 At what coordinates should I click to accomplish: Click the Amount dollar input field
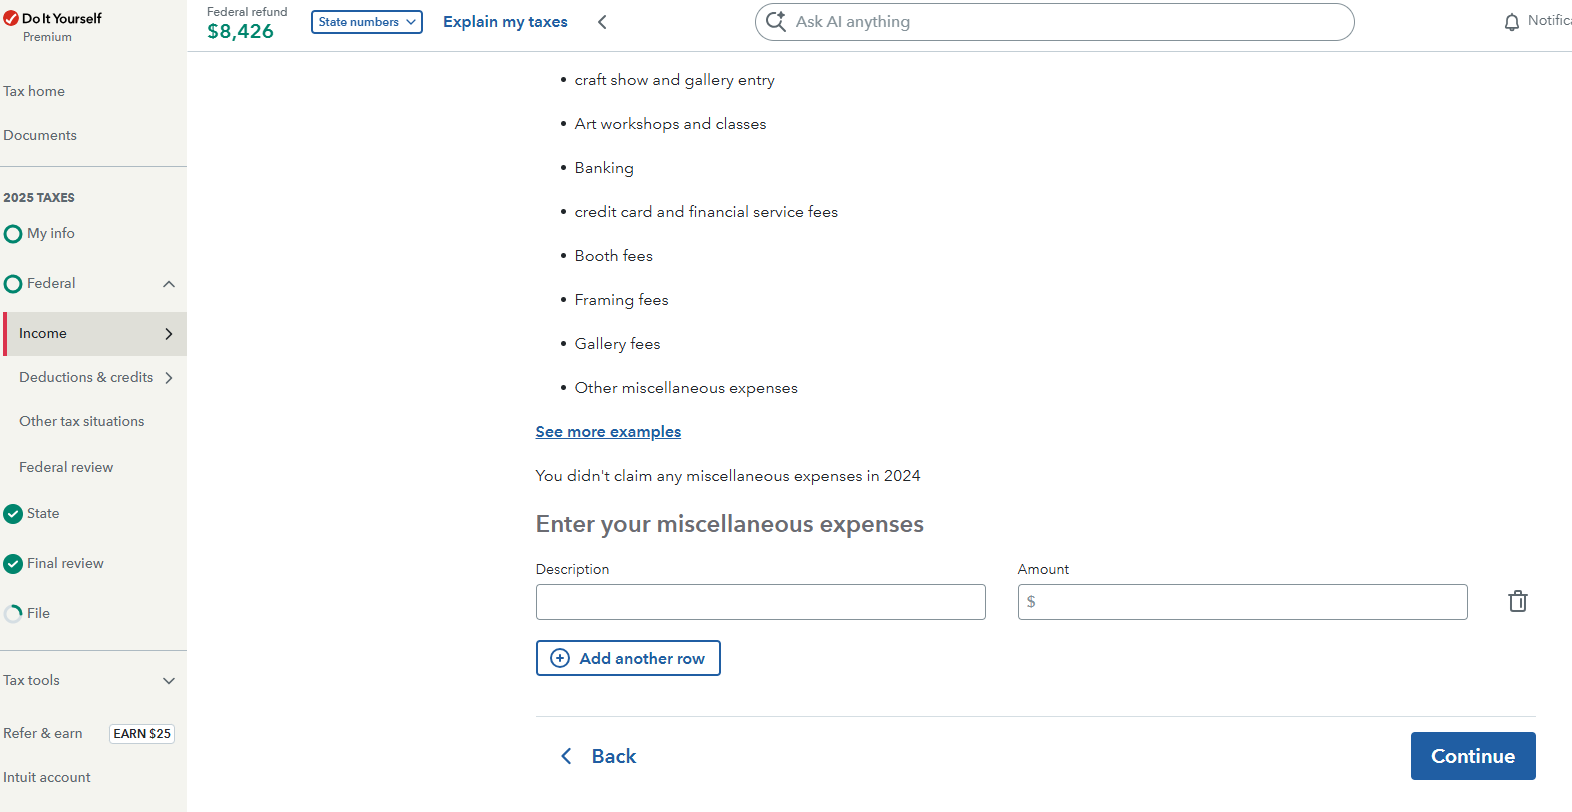(x=1242, y=602)
